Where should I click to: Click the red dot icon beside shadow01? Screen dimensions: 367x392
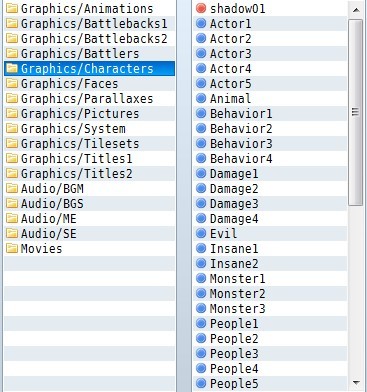click(201, 8)
